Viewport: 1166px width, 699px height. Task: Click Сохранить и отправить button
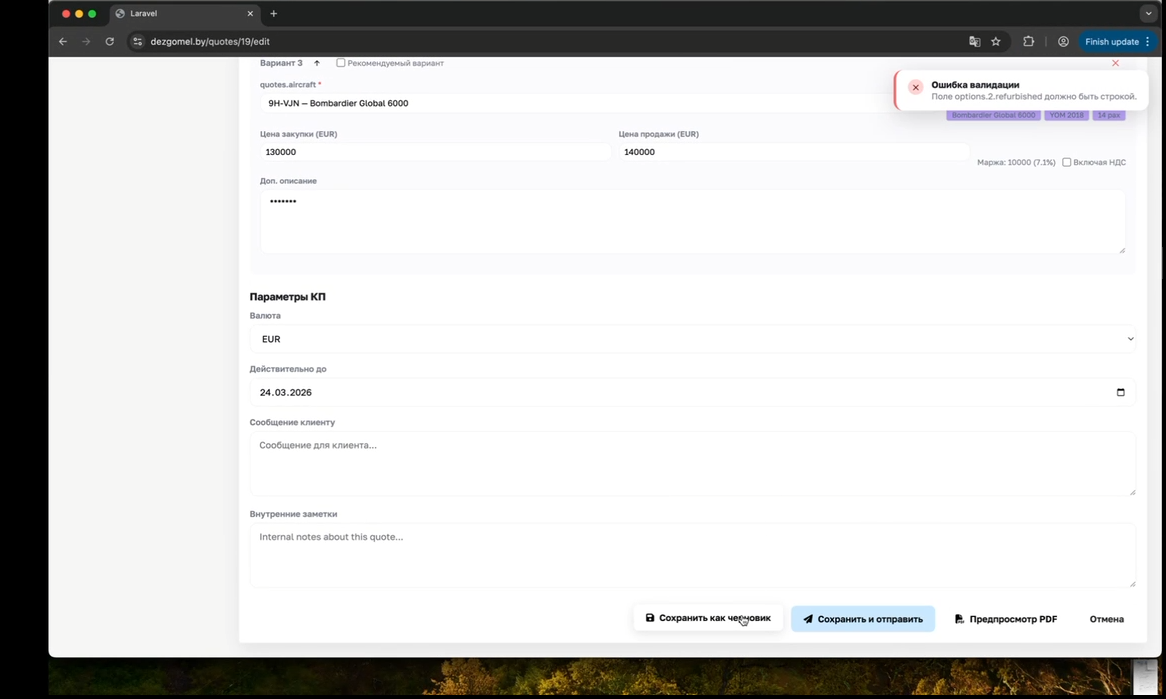tap(863, 619)
